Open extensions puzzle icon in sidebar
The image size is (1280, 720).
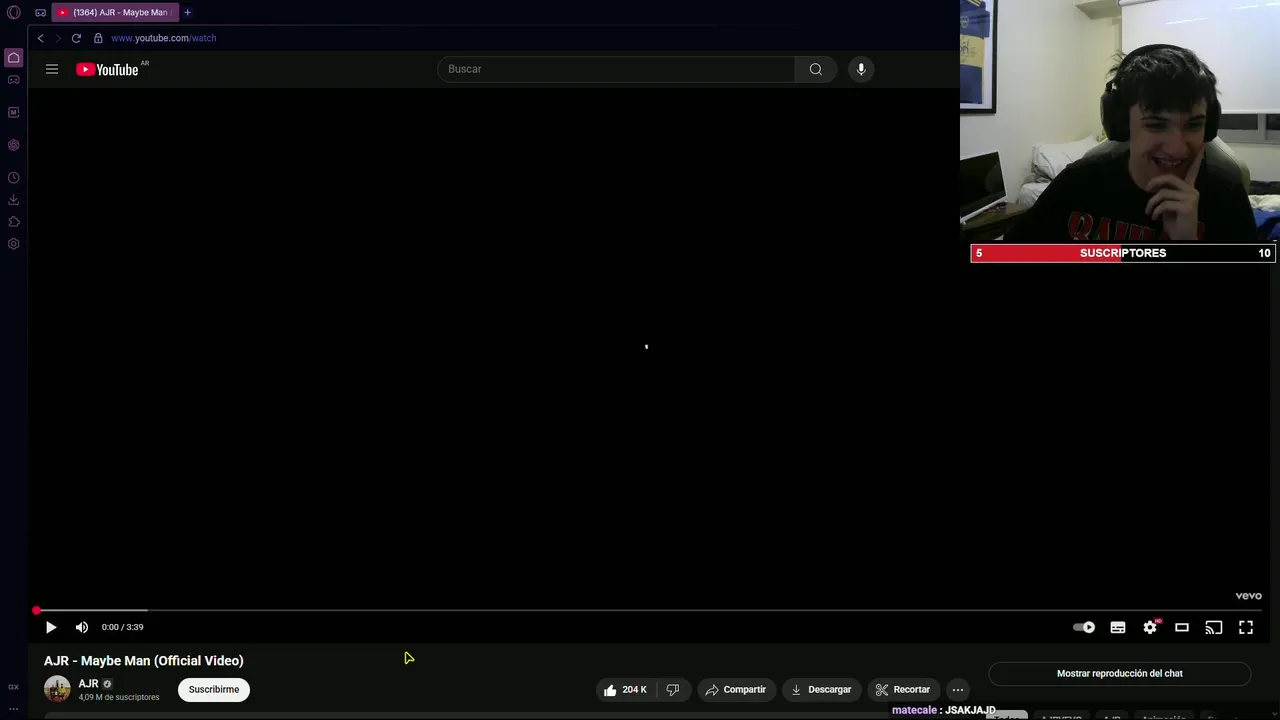14,222
